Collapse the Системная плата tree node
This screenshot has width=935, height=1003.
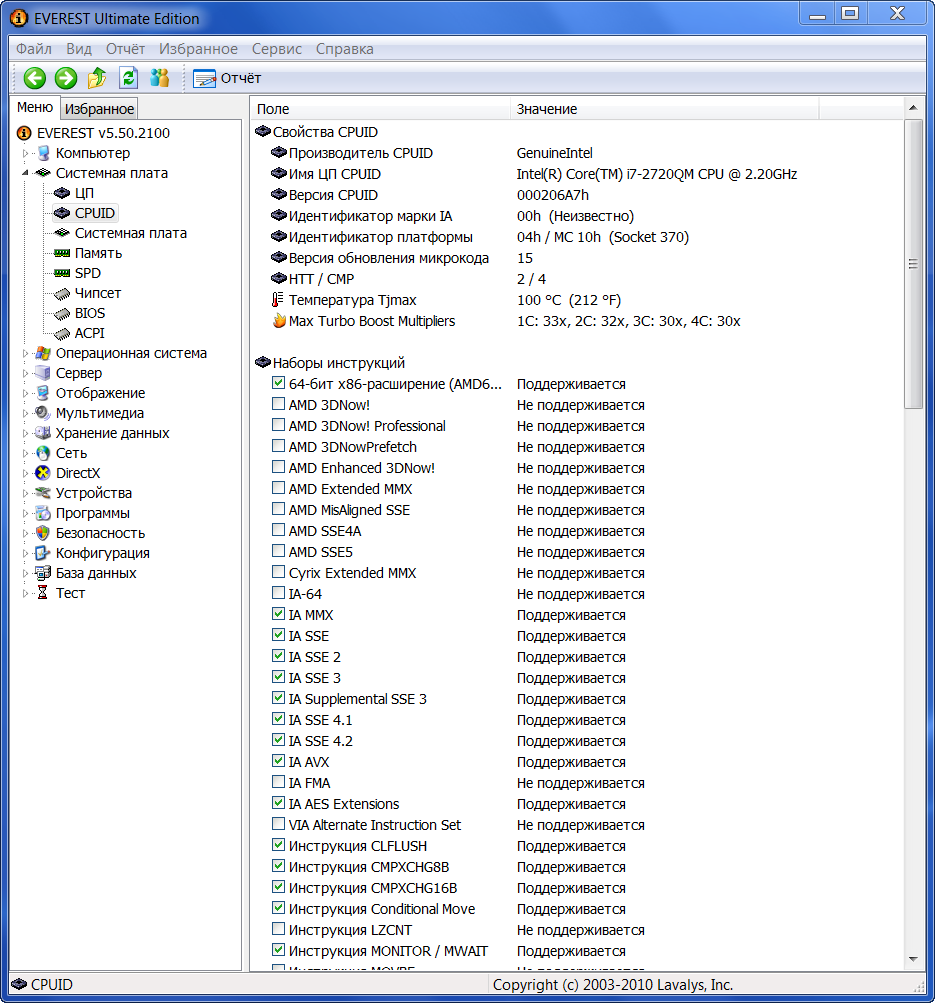click(26, 173)
